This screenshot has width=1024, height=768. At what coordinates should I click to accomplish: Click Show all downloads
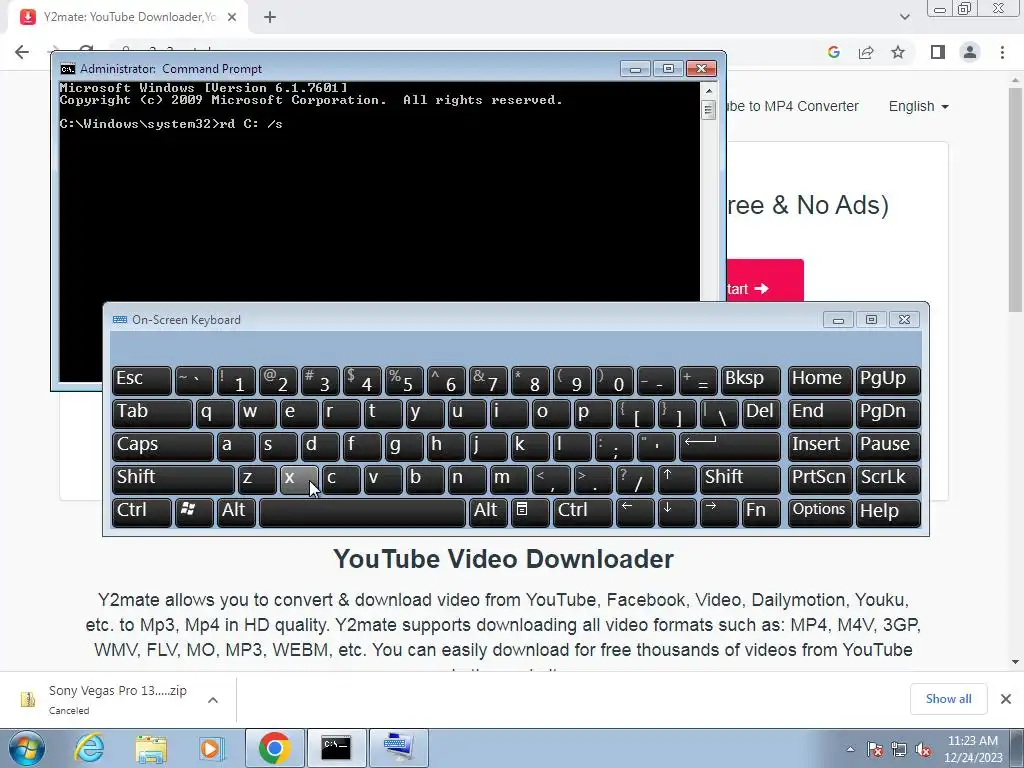(948, 699)
